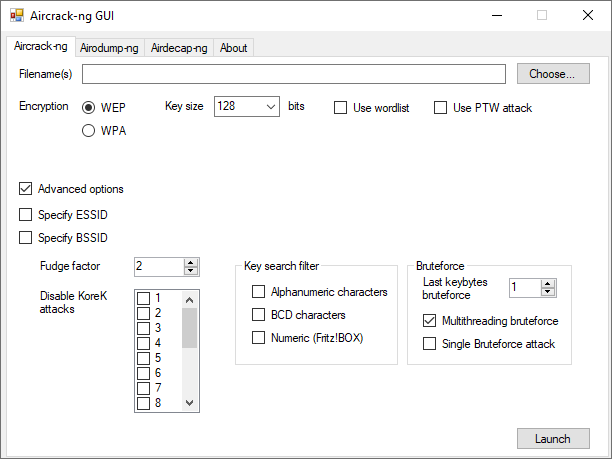Viewport: 612px width, 459px height.
Task: Disable KoreK attack number 3
Action: (144, 328)
